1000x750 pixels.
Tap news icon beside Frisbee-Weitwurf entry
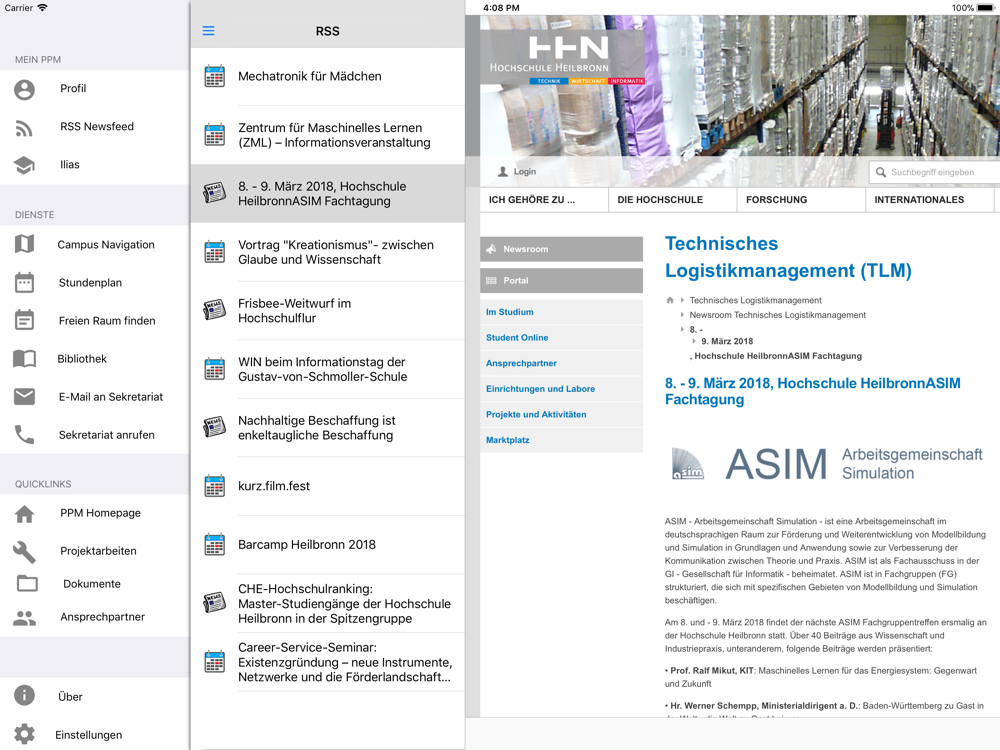tap(214, 310)
